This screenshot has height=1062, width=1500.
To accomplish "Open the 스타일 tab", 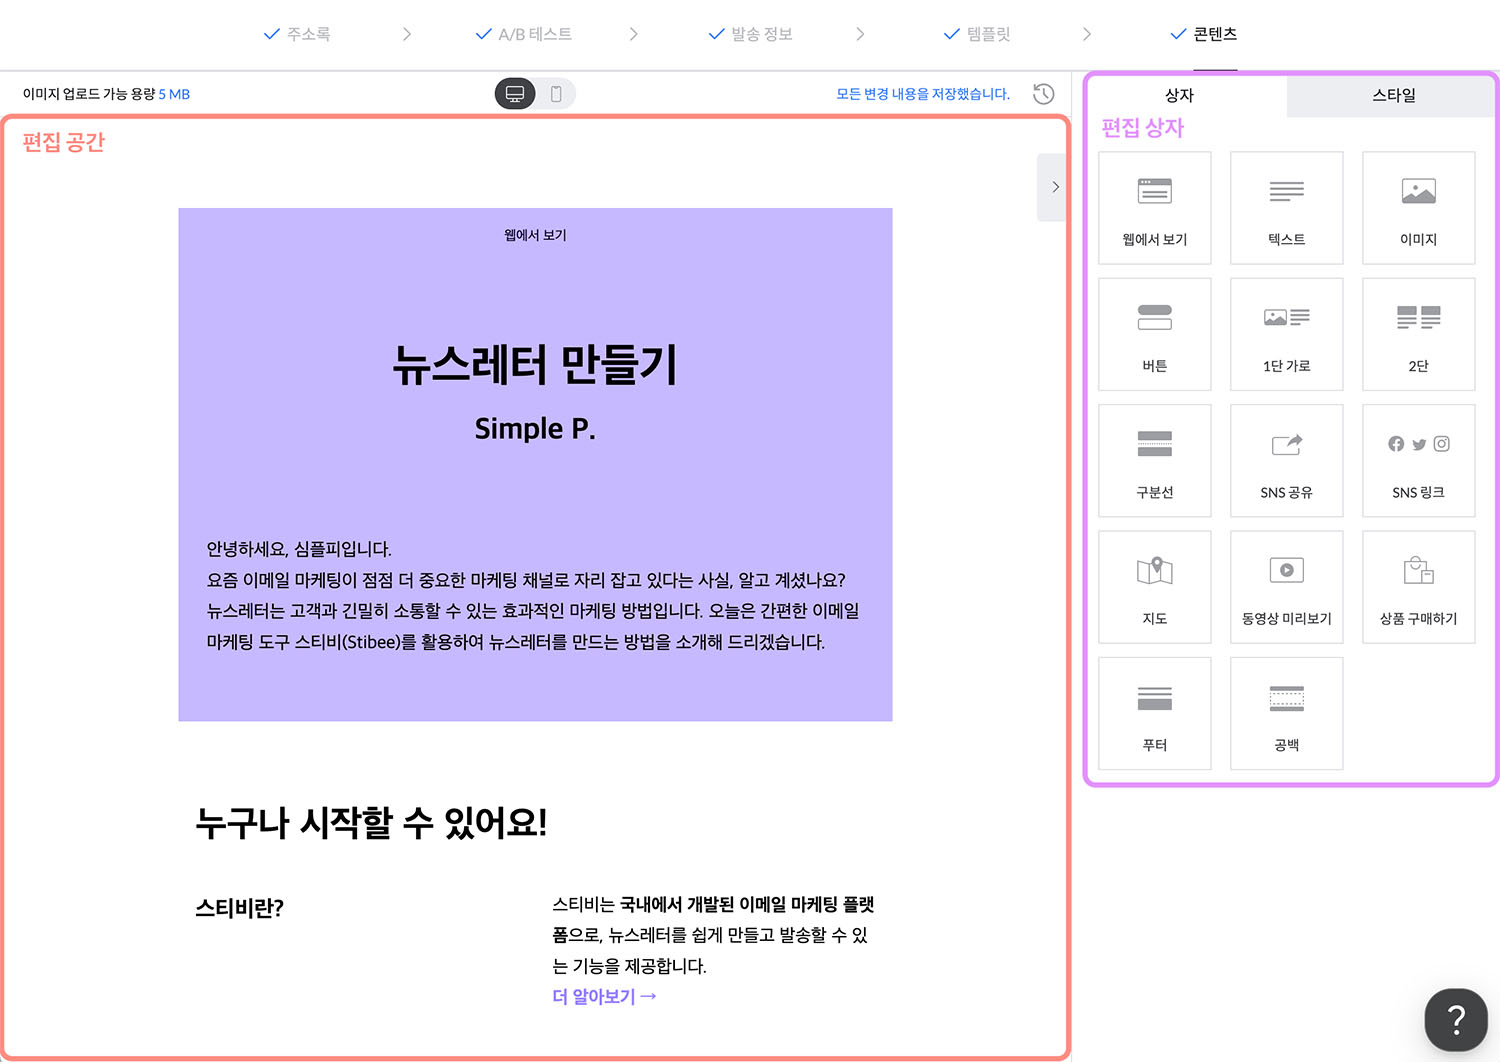I will tap(1393, 95).
